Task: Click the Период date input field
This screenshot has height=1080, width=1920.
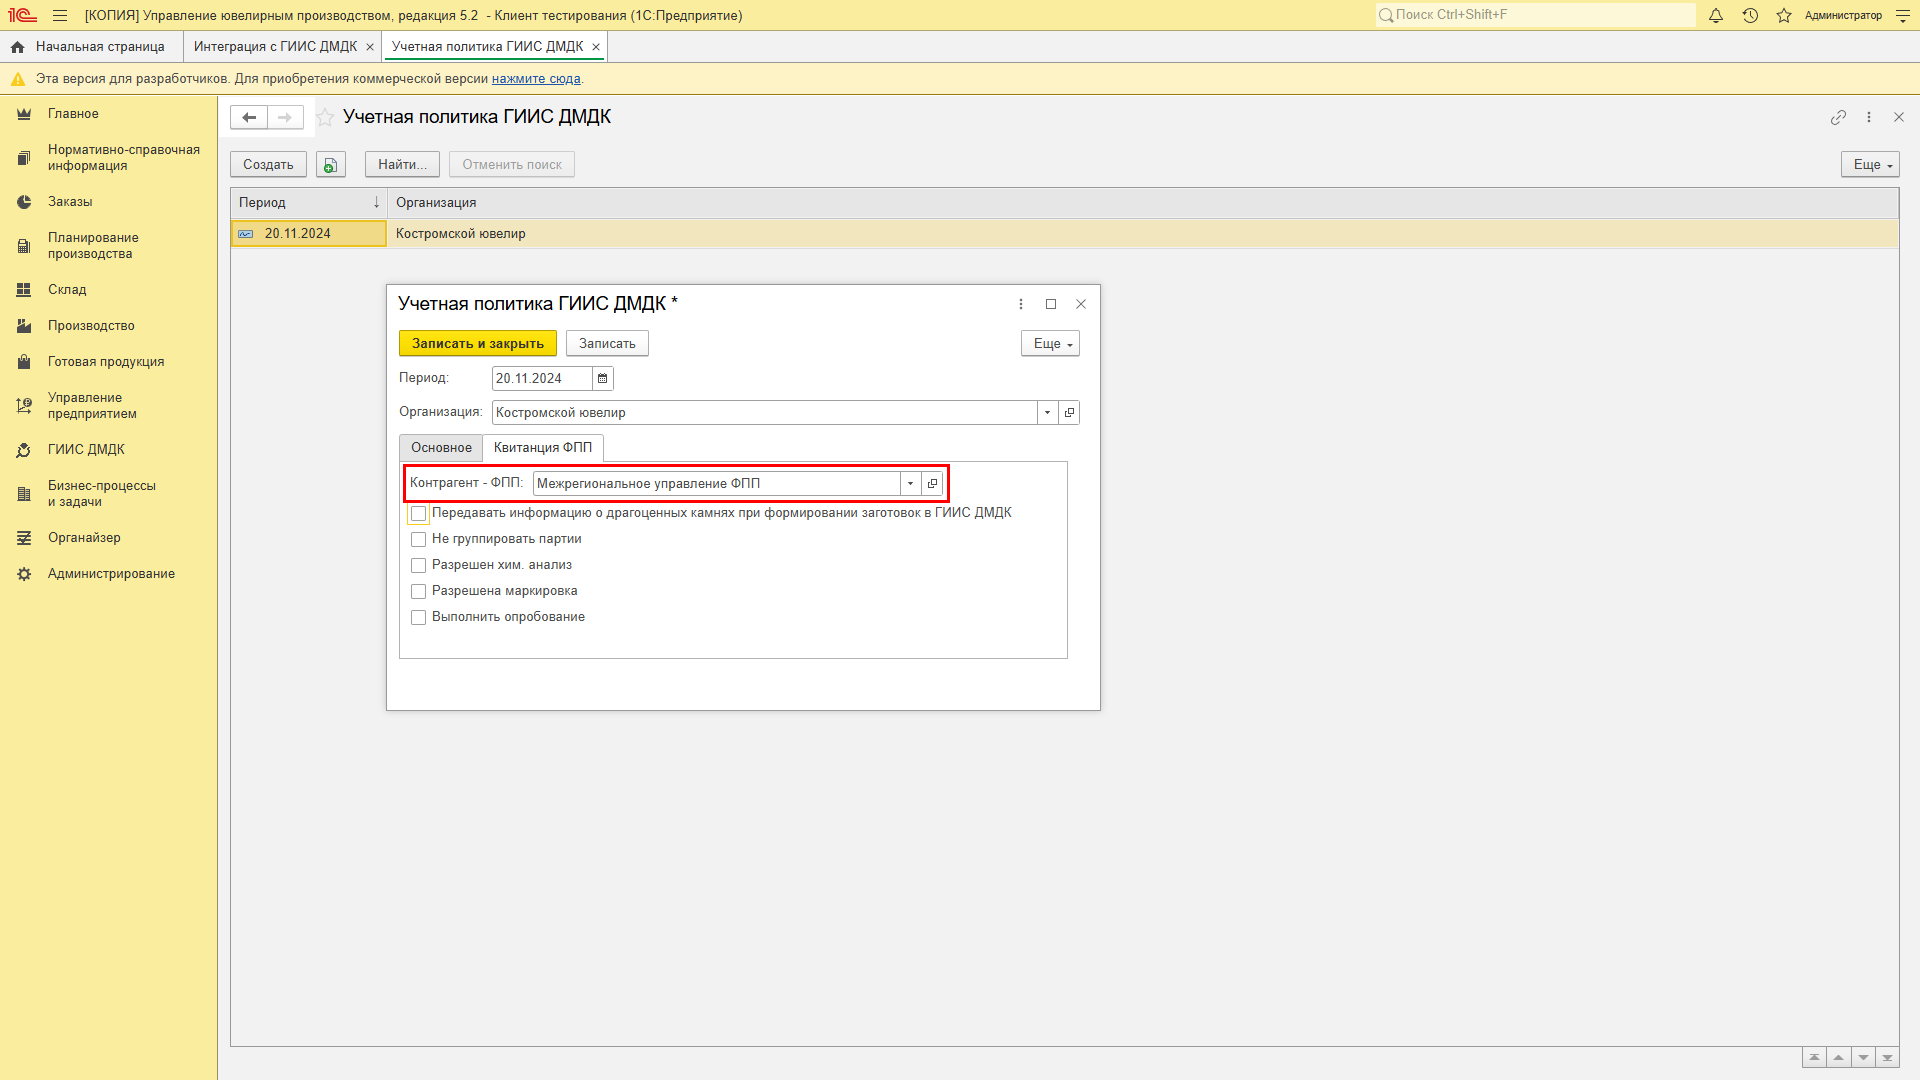Action: point(542,378)
